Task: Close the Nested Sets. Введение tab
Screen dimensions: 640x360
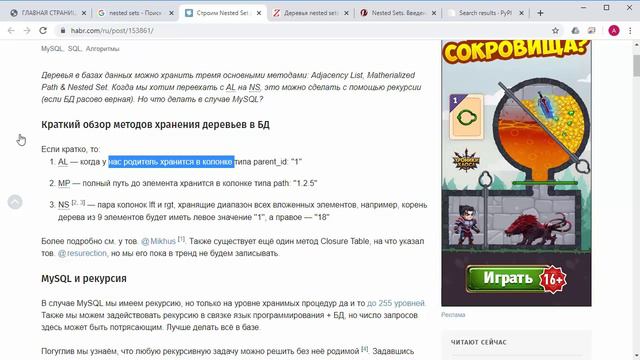Action: [x=433, y=13]
